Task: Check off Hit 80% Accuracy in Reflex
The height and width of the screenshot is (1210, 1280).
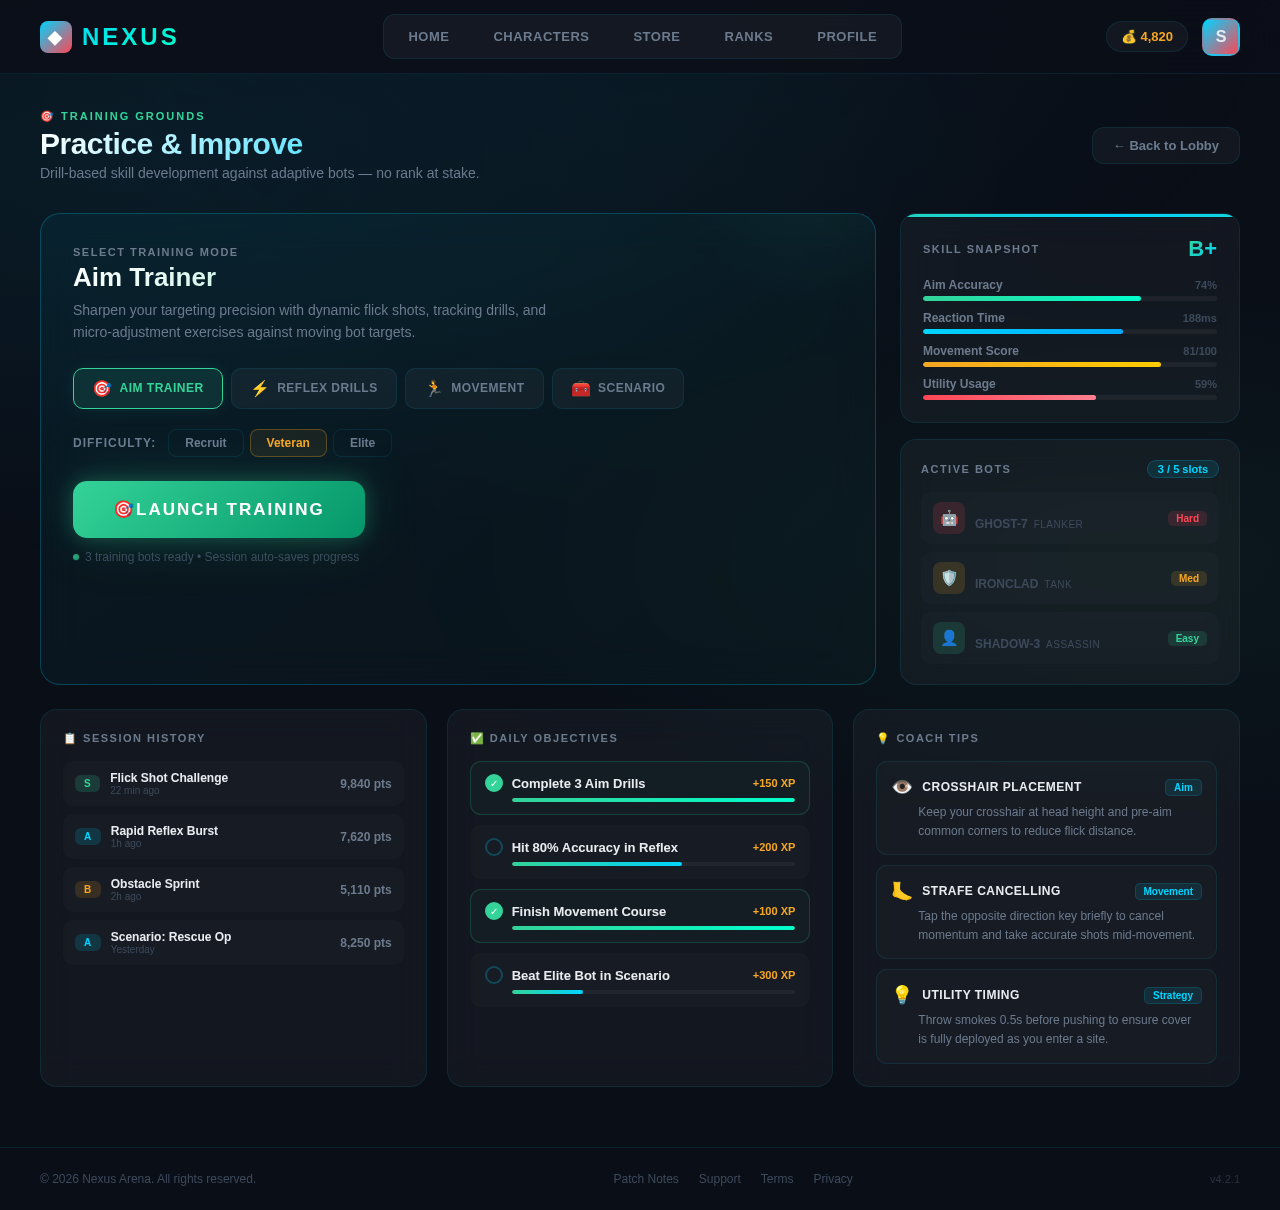Action: click(494, 847)
